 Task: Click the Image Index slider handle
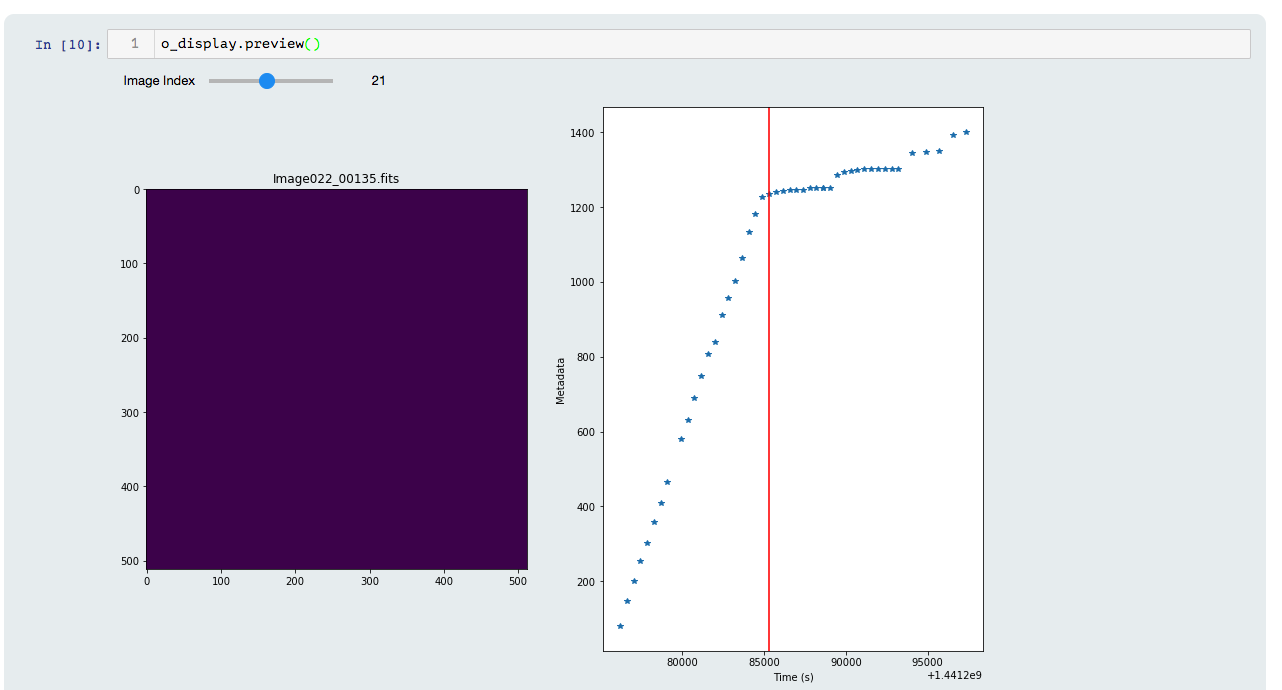(267, 81)
